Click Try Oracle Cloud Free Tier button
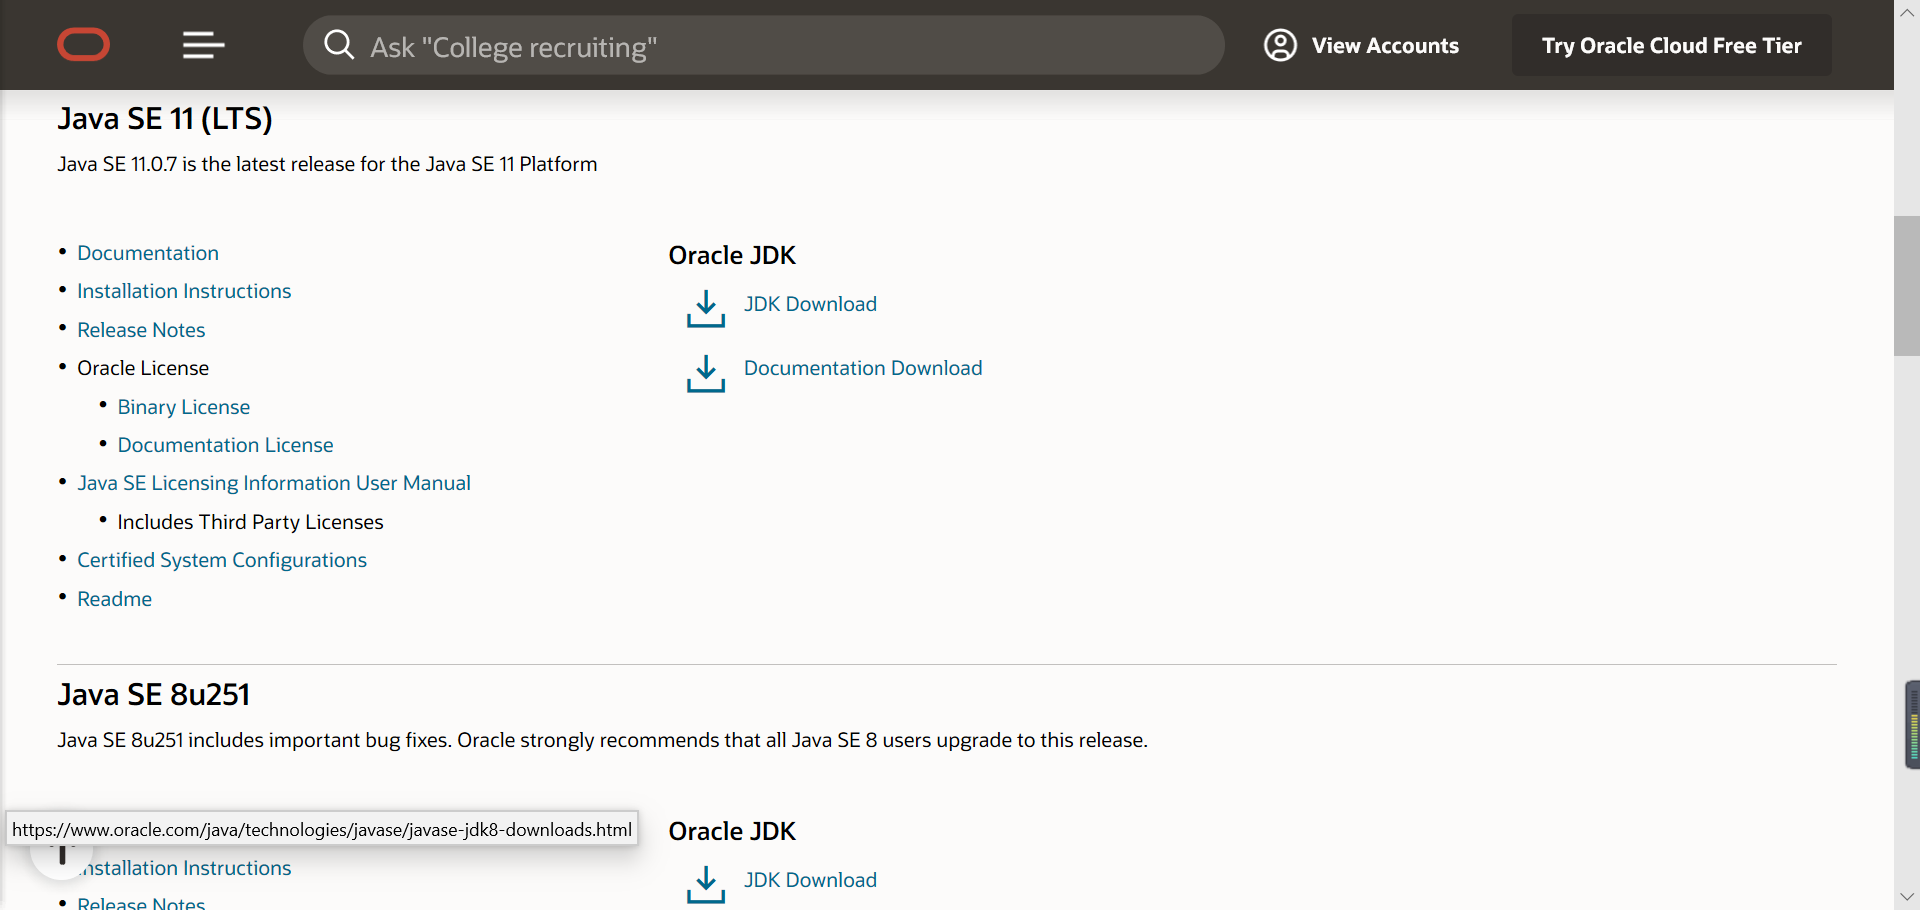1920x910 pixels. pos(1672,46)
